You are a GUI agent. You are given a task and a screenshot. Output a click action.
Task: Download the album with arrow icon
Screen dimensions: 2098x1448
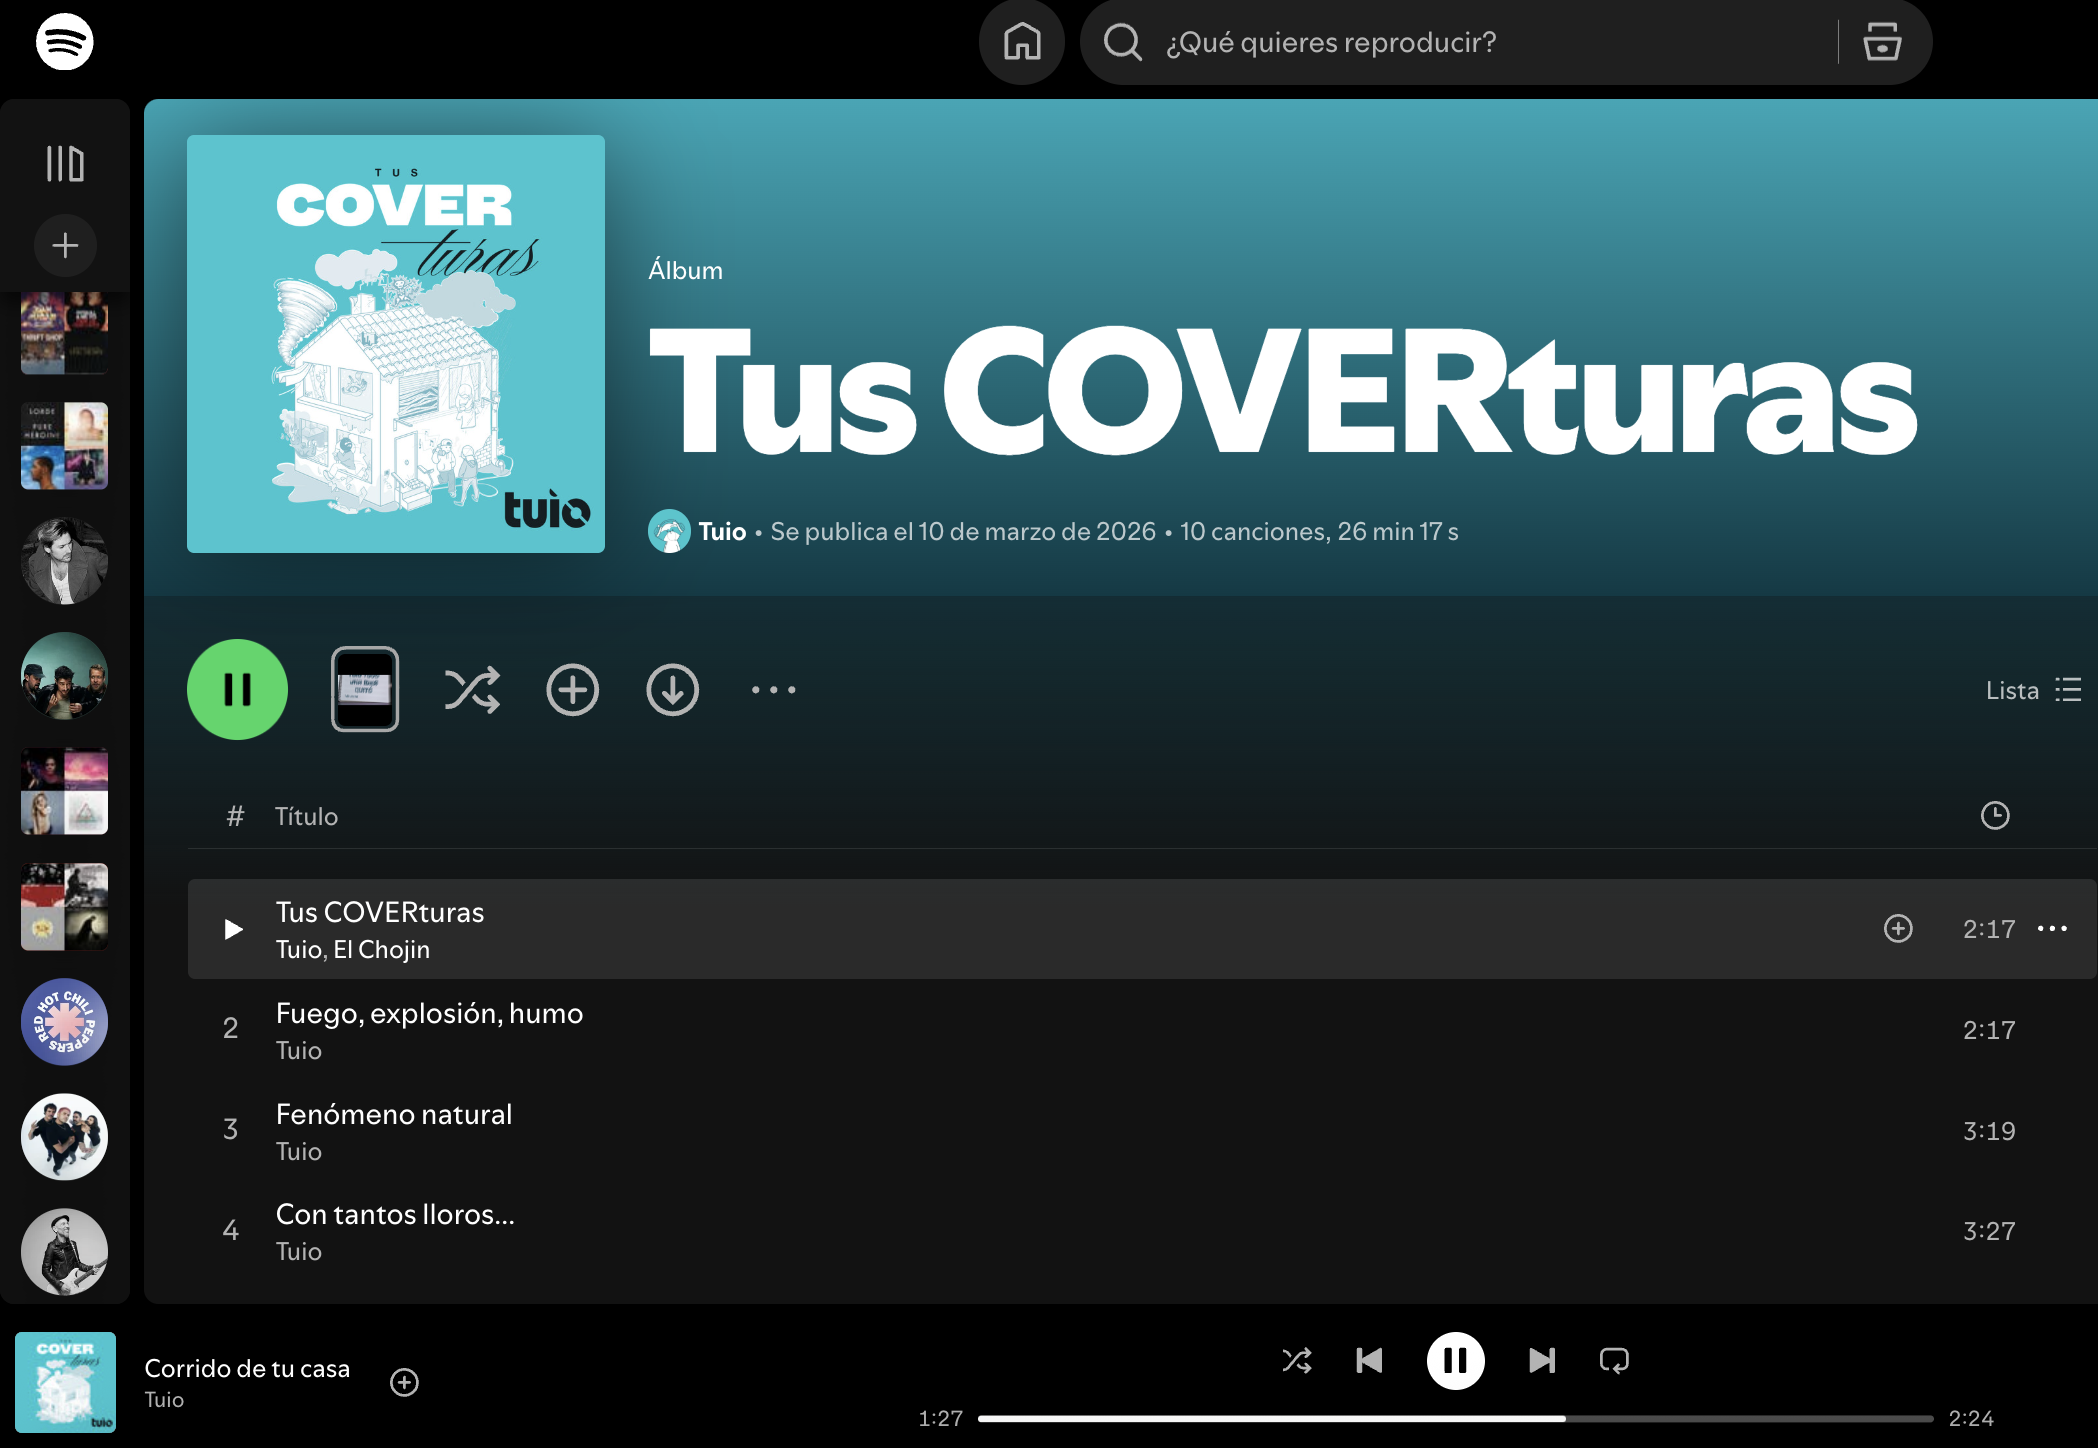[672, 690]
